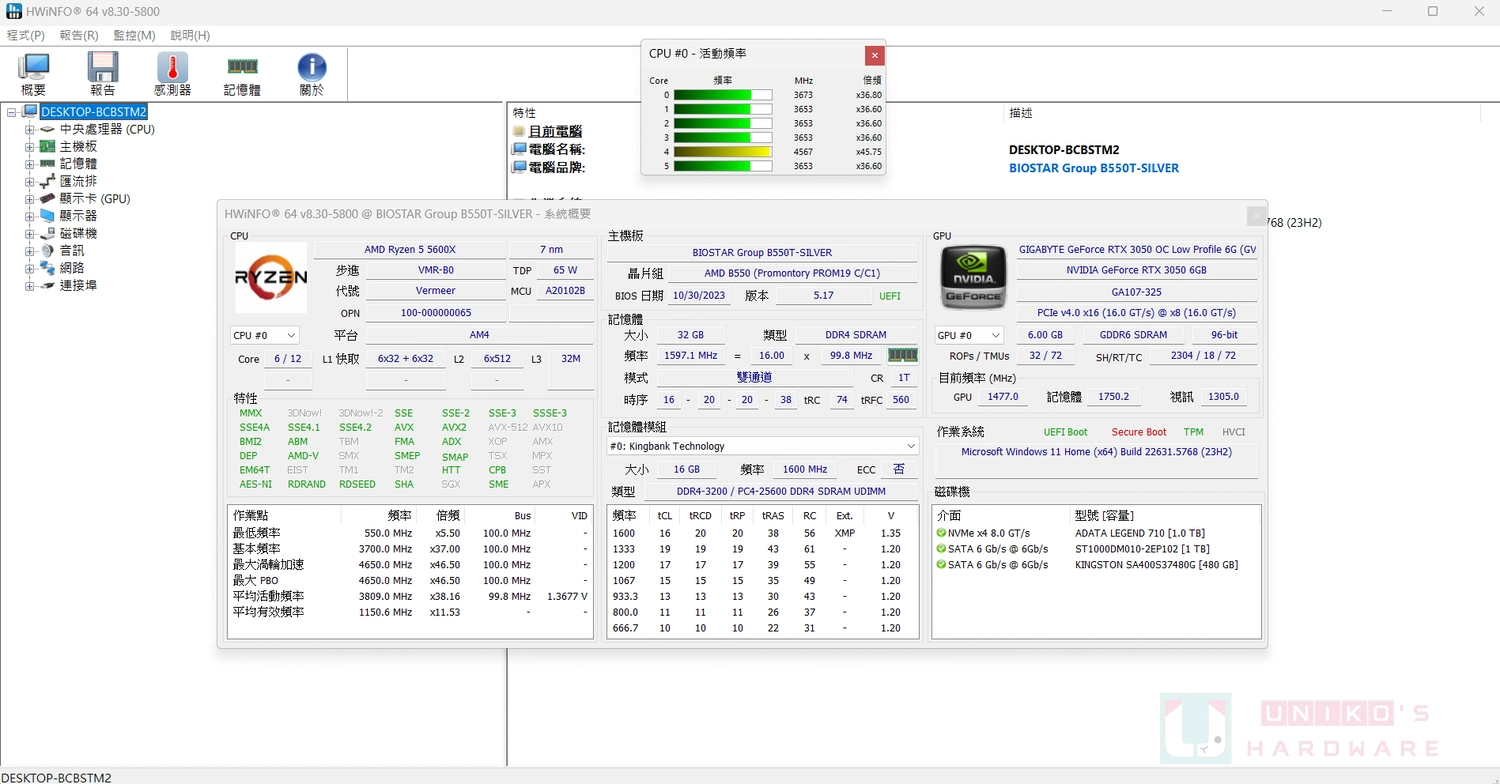This screenshot has width=1500, height=784.
Task: Click the UEFI Boot status label
Action: [1065, 432]
